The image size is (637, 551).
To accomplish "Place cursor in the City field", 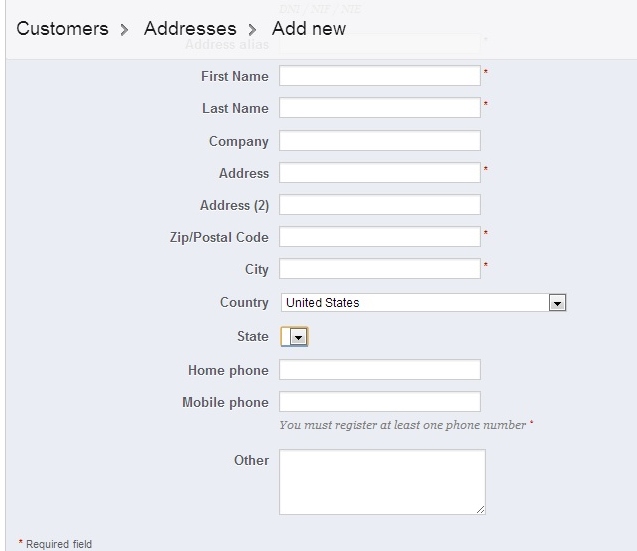I will point(380,269).
